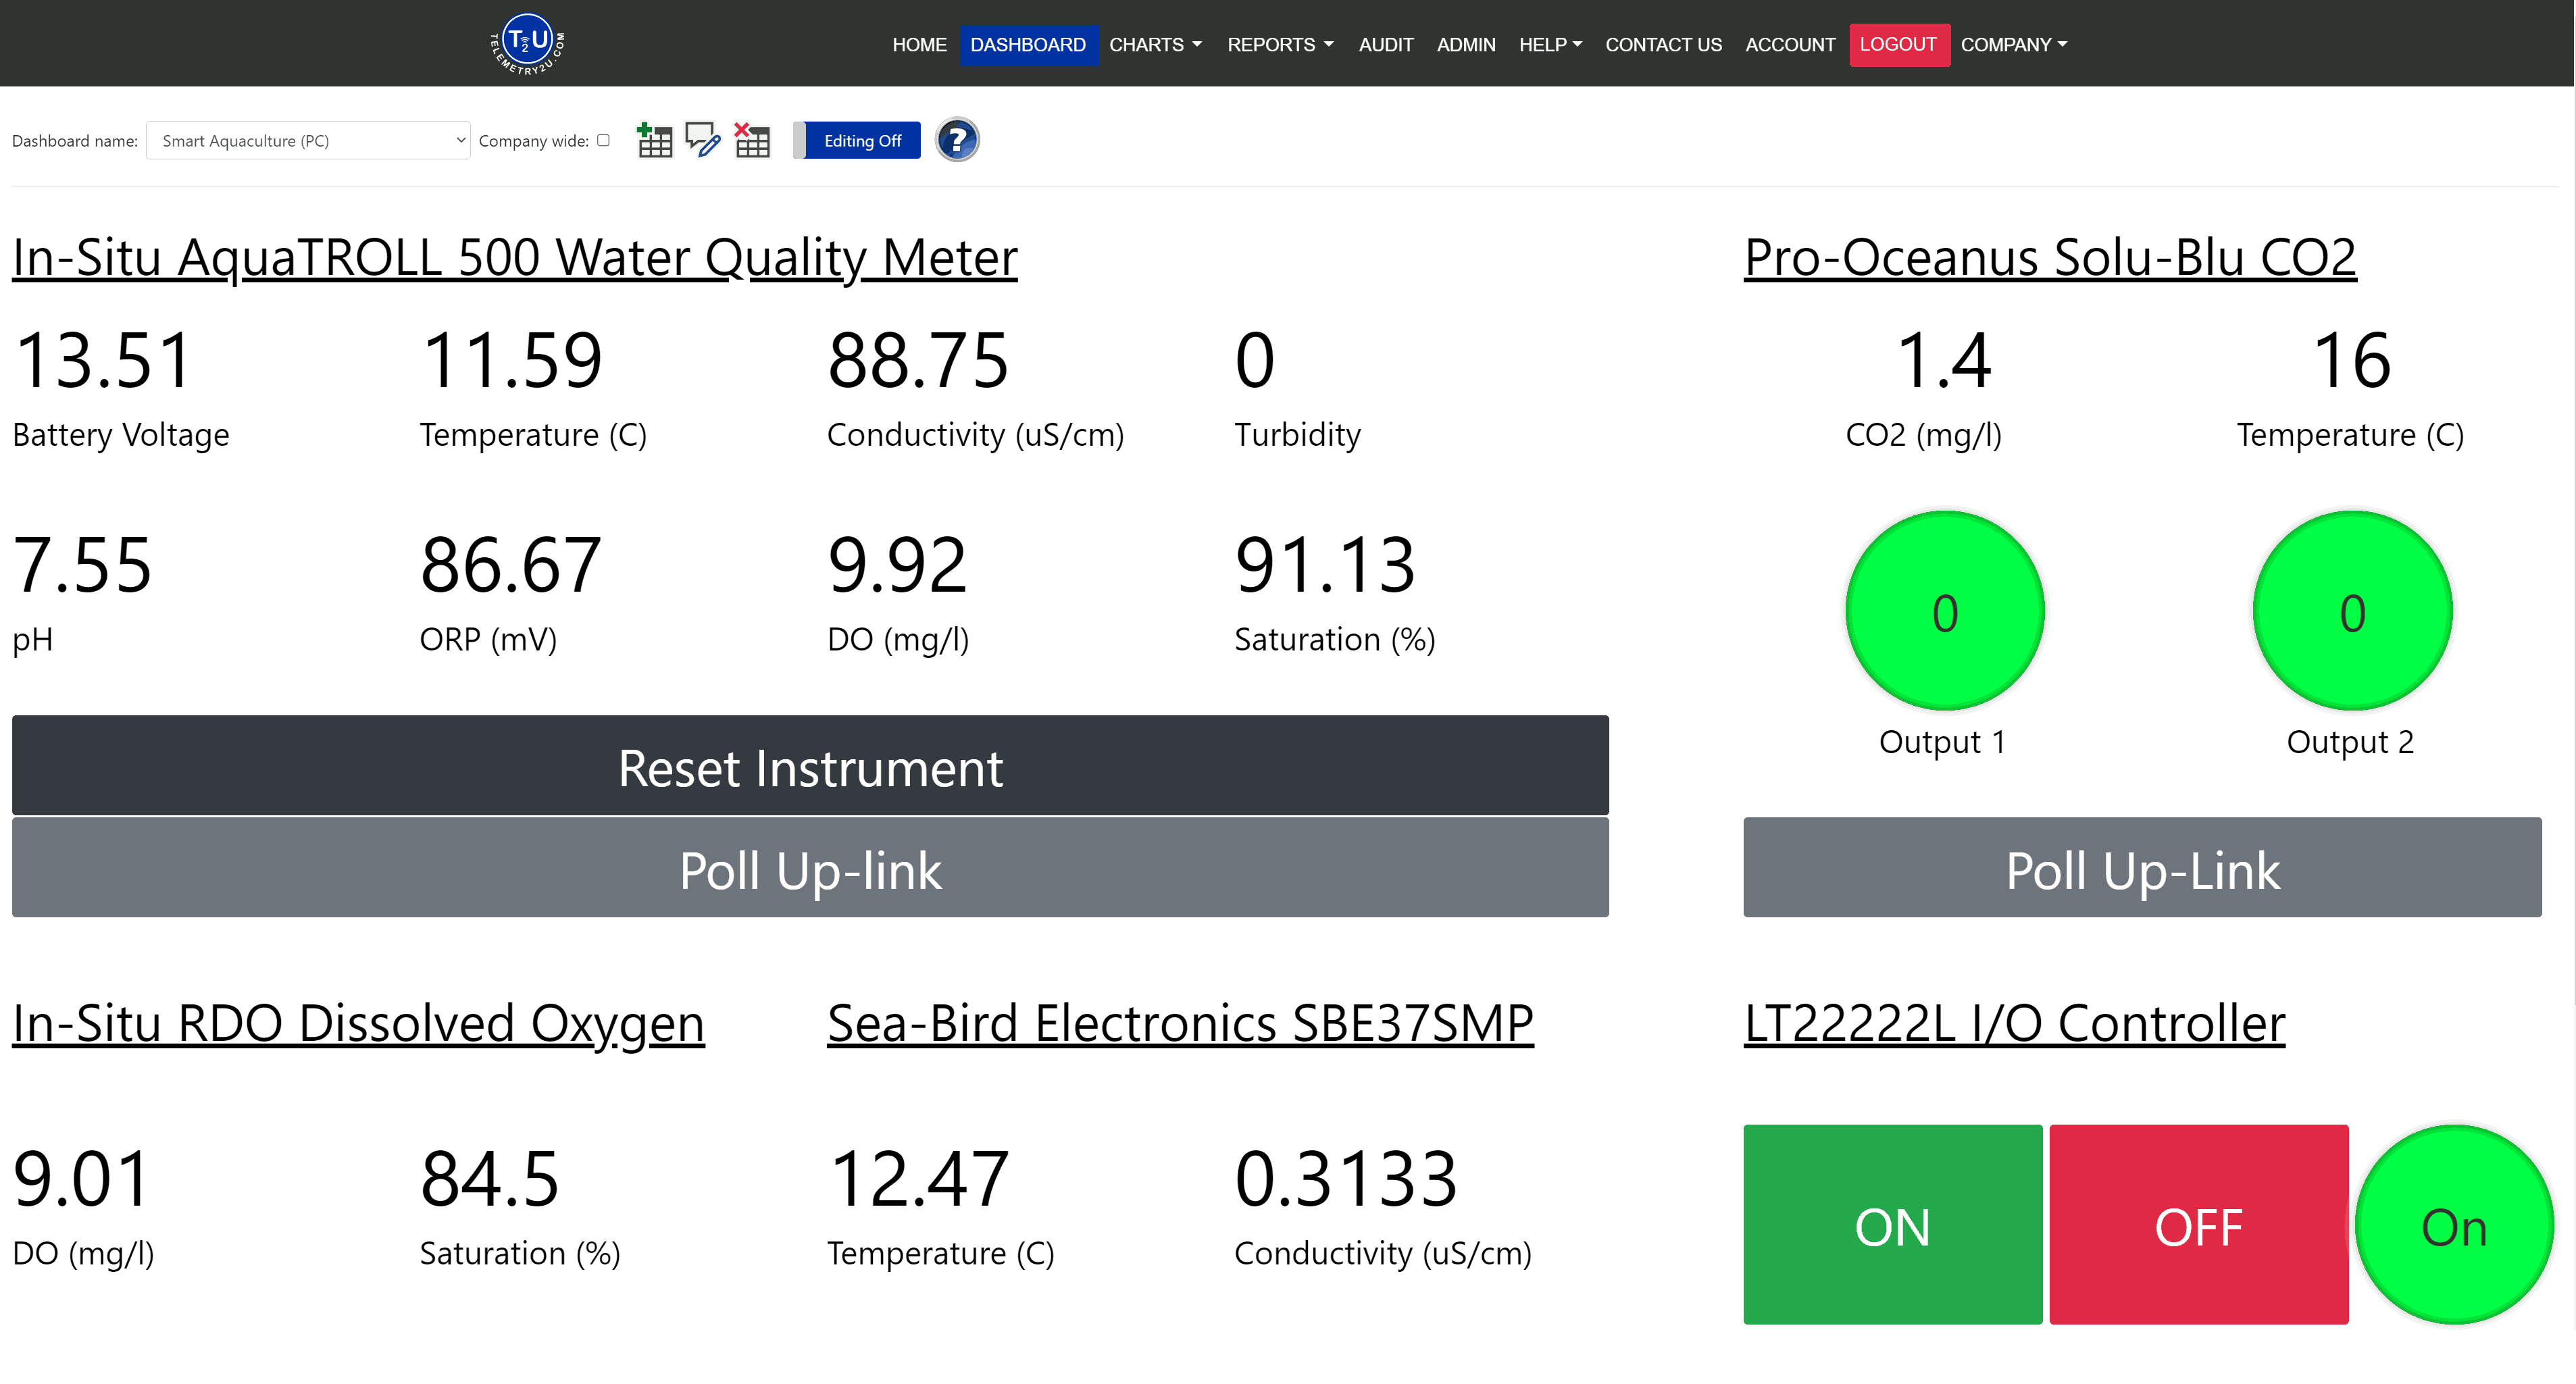
Task: Open Pro-Oceanus Solu-Blu CO2 link
Action: 2050,258
